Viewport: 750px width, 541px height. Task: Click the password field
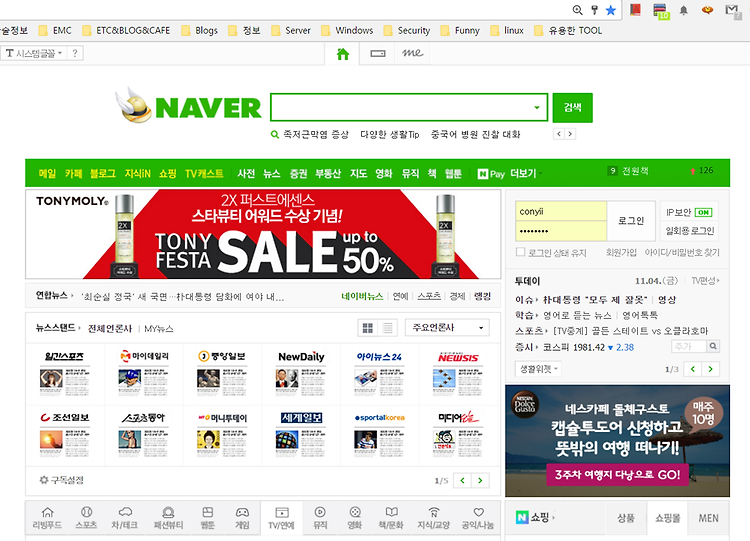pyautogui.click(x=561, y=231)
